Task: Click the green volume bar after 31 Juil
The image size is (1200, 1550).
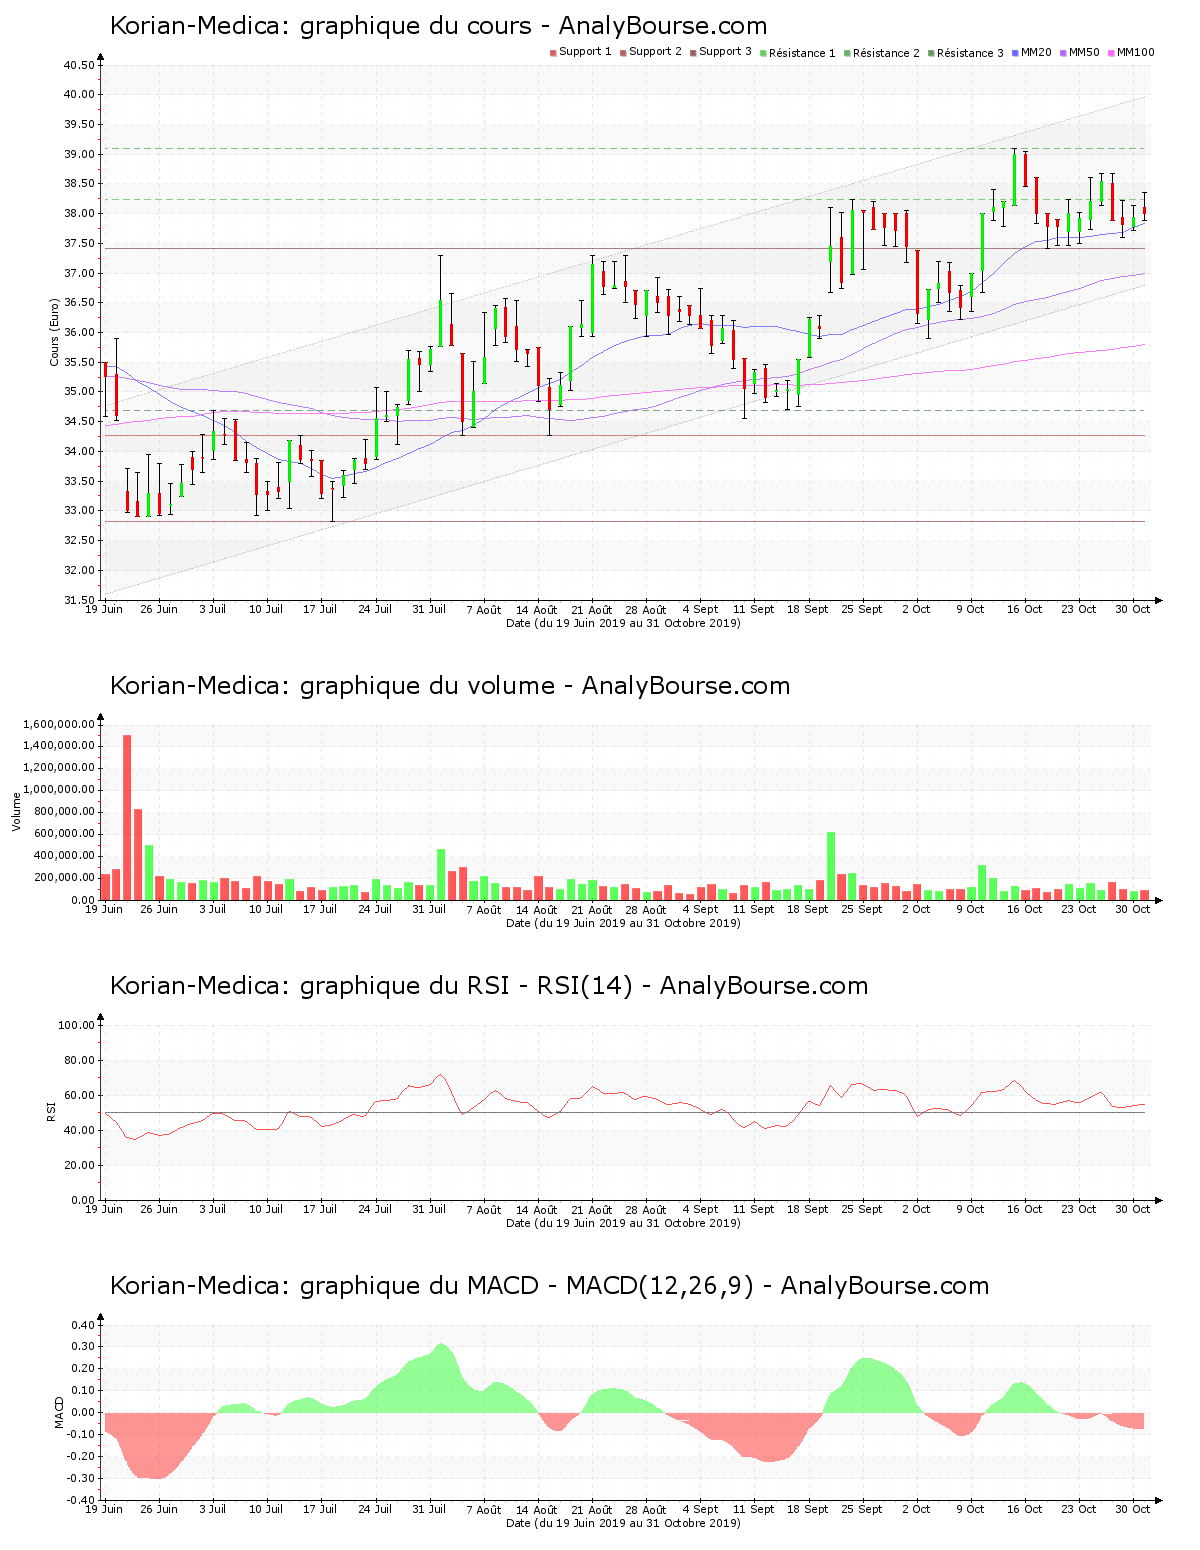Action: pos(441,875)
